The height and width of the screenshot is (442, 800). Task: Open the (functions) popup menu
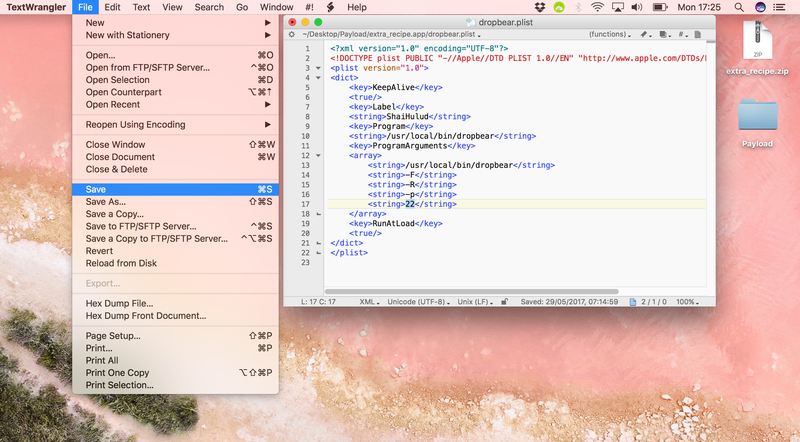click(x=610, y=34)
